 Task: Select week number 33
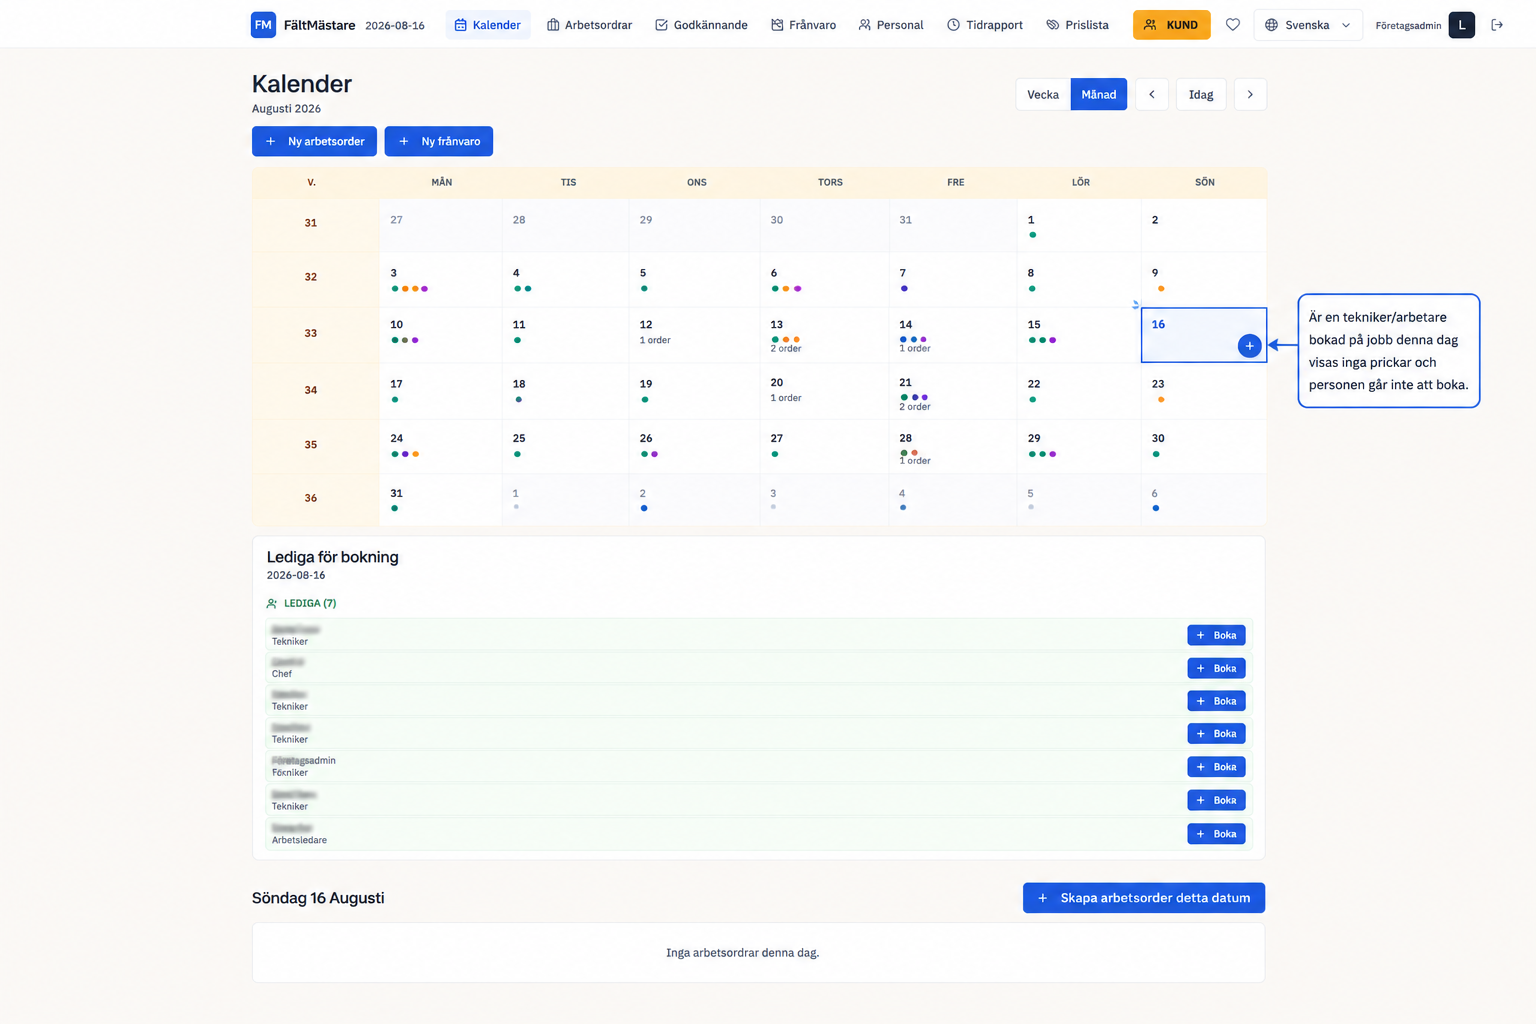pyautogui.click(x=311, y=333)
